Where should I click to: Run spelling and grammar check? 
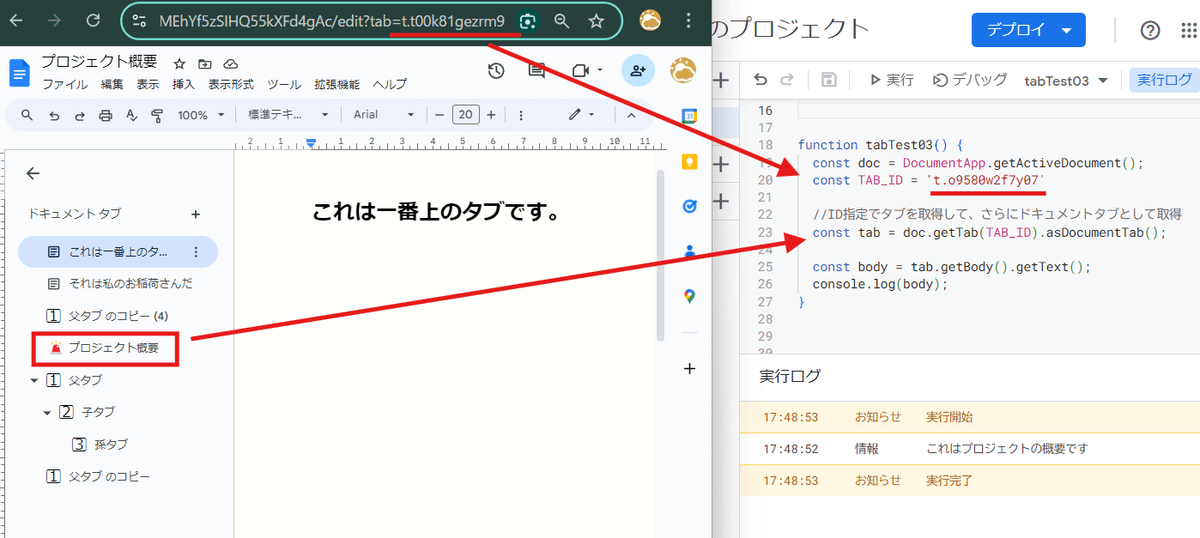pyautogui.click(x=131, y=115)
